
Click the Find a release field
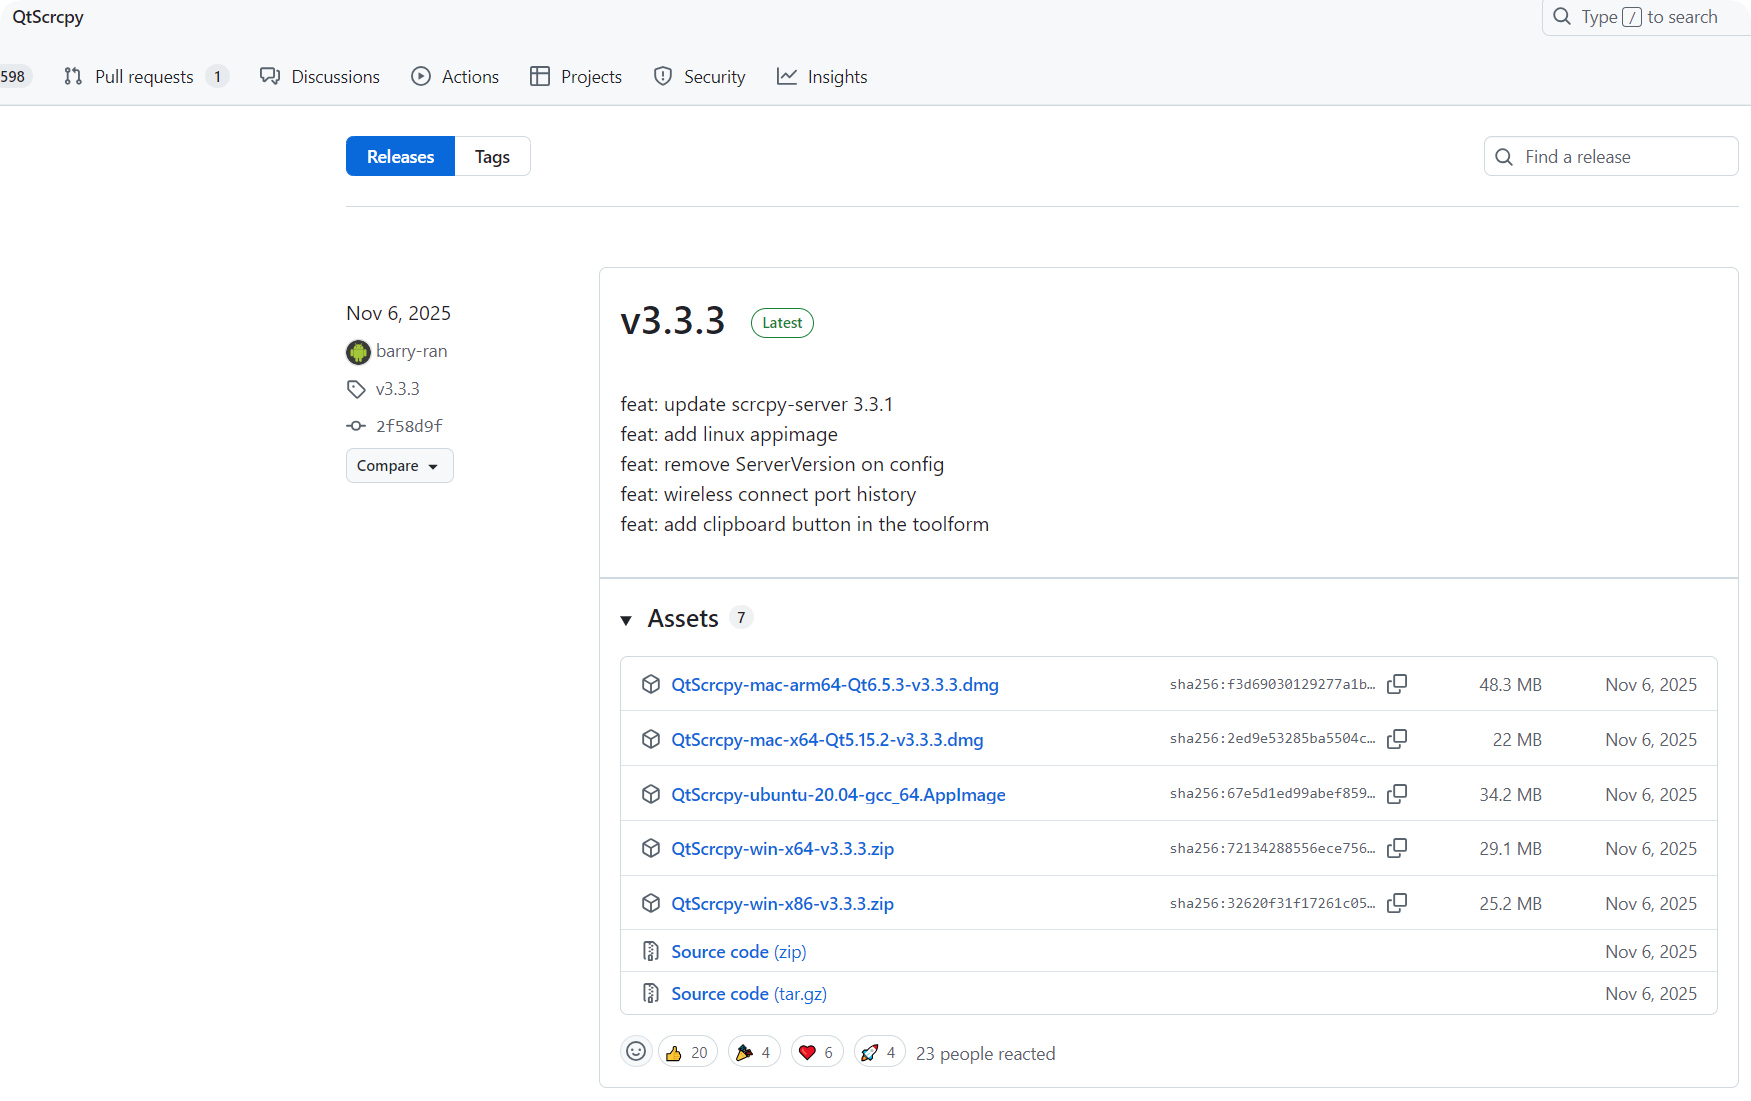point(1622,157)
